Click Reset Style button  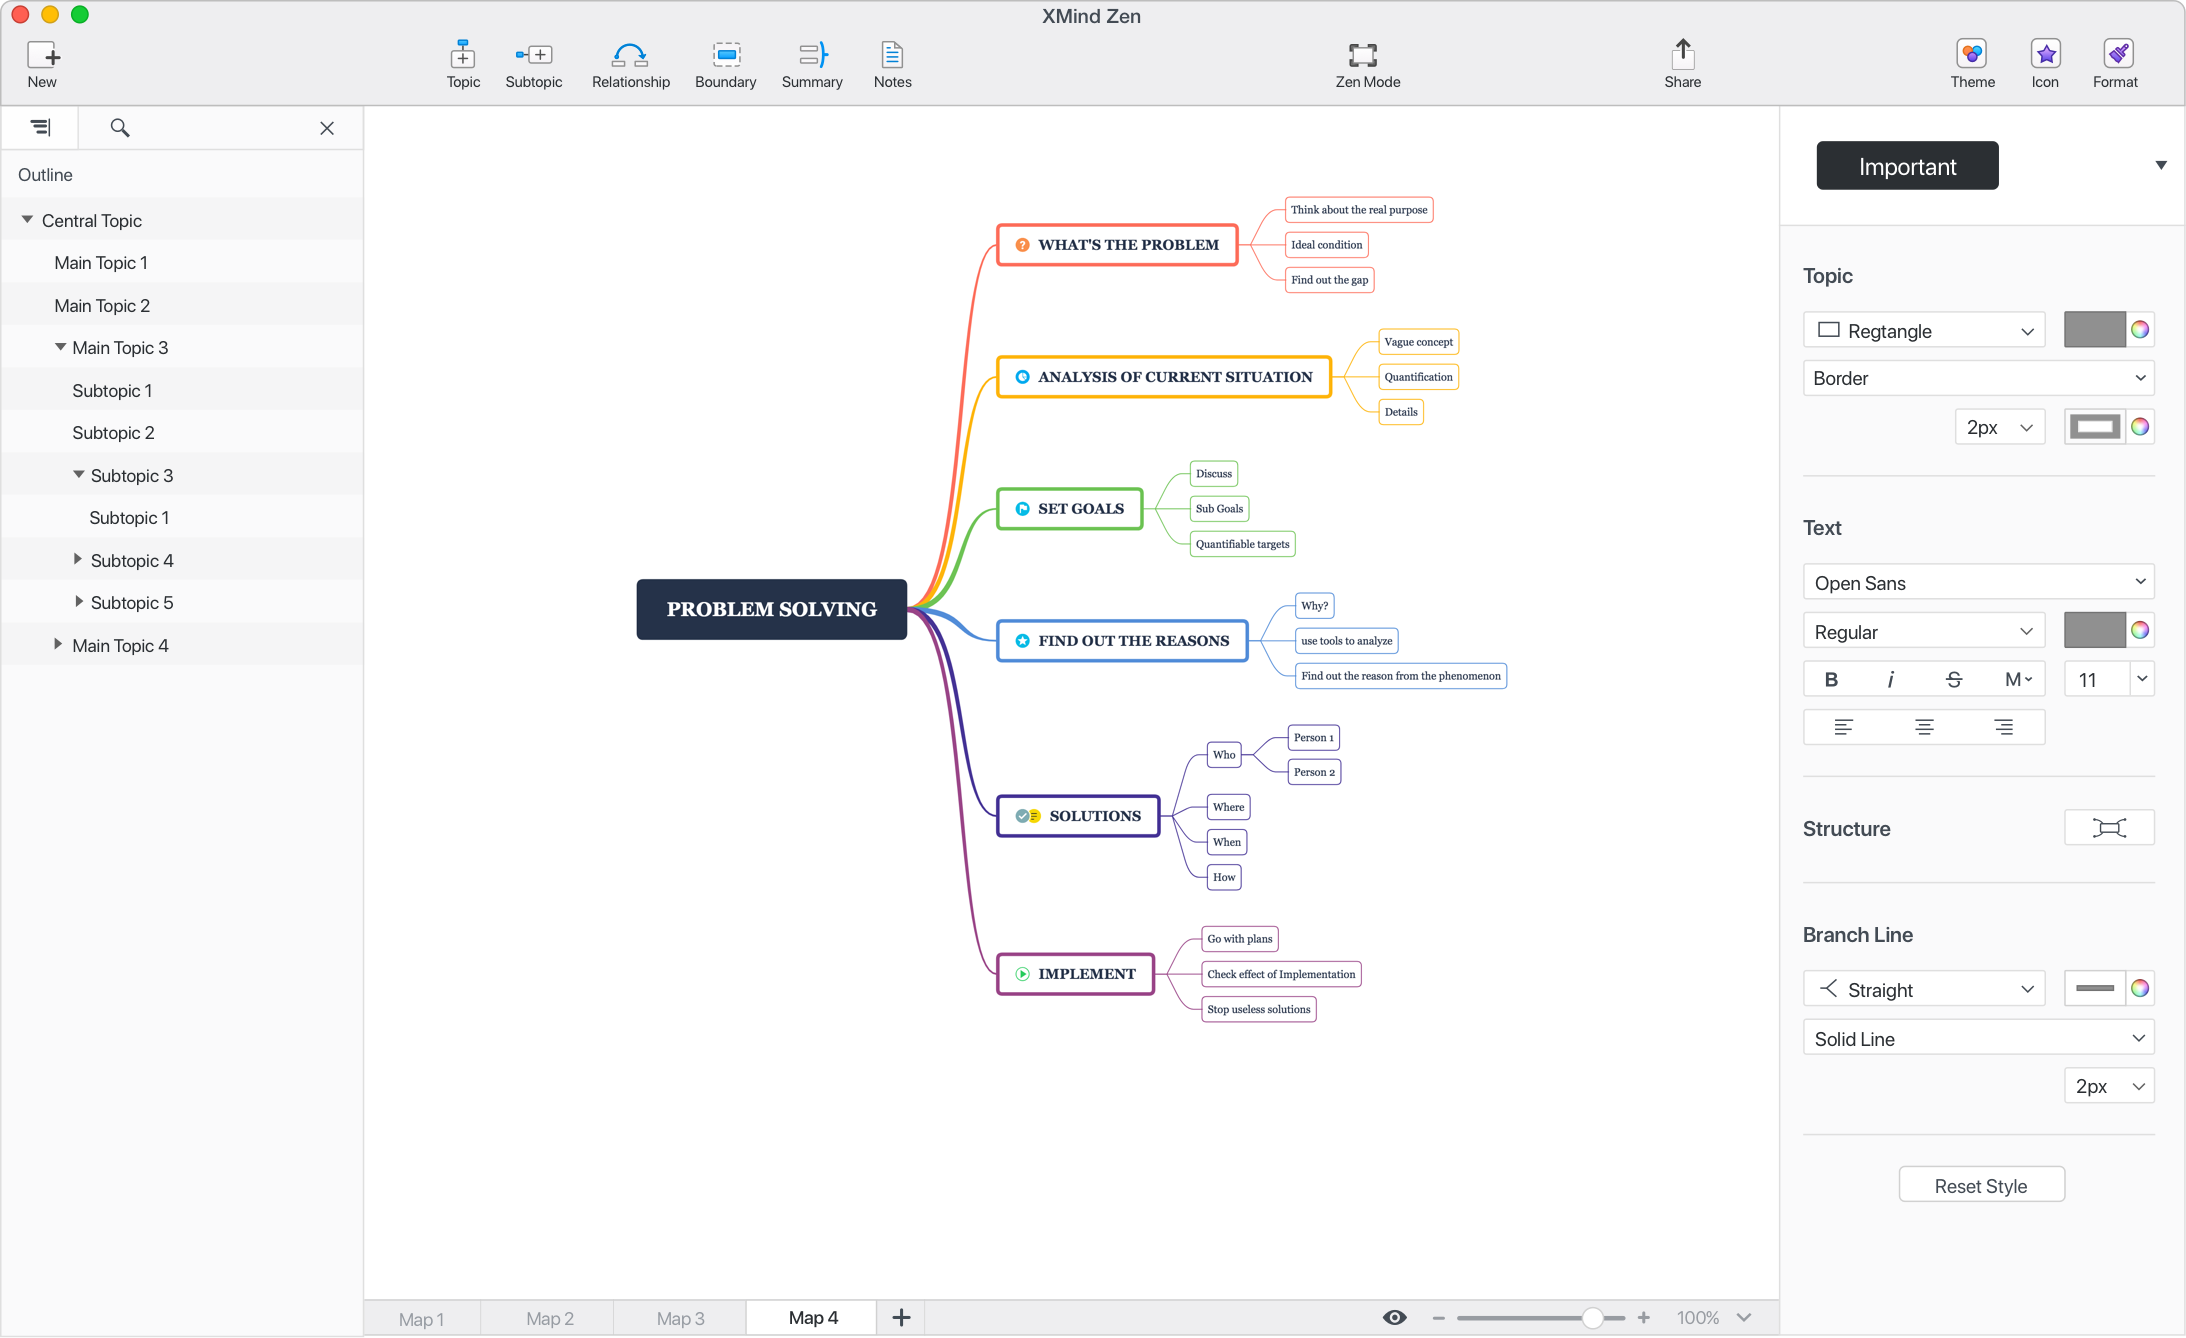pyautogui.click(x=1980, y=1185)
